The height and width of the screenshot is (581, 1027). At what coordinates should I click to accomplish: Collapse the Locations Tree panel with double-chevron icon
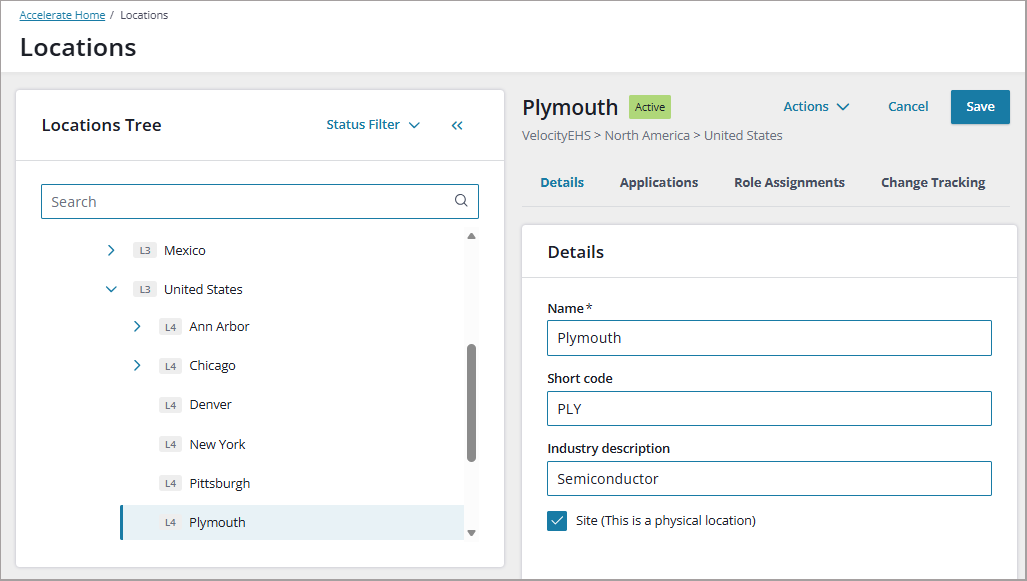coord(457,125)
